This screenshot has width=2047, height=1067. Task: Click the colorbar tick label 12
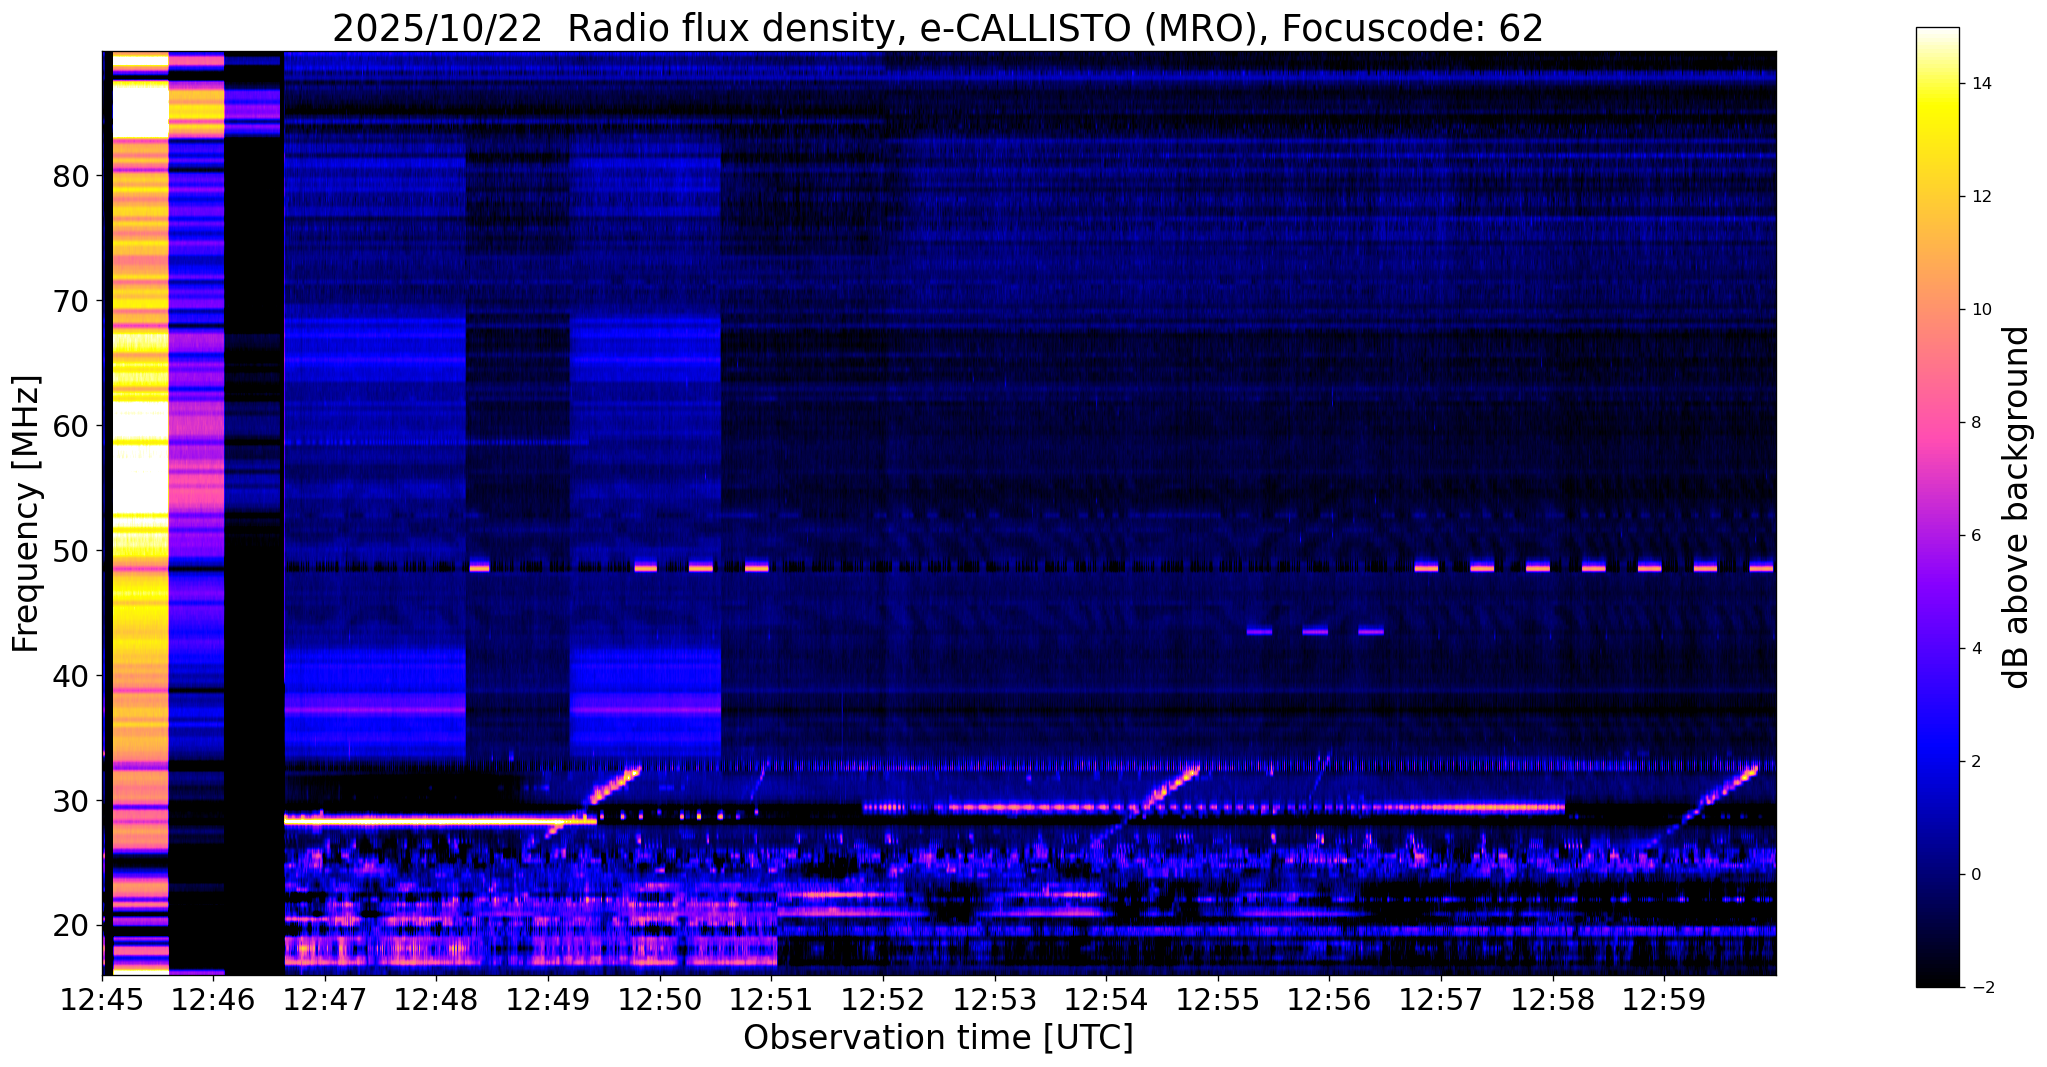coord(1979,197)
